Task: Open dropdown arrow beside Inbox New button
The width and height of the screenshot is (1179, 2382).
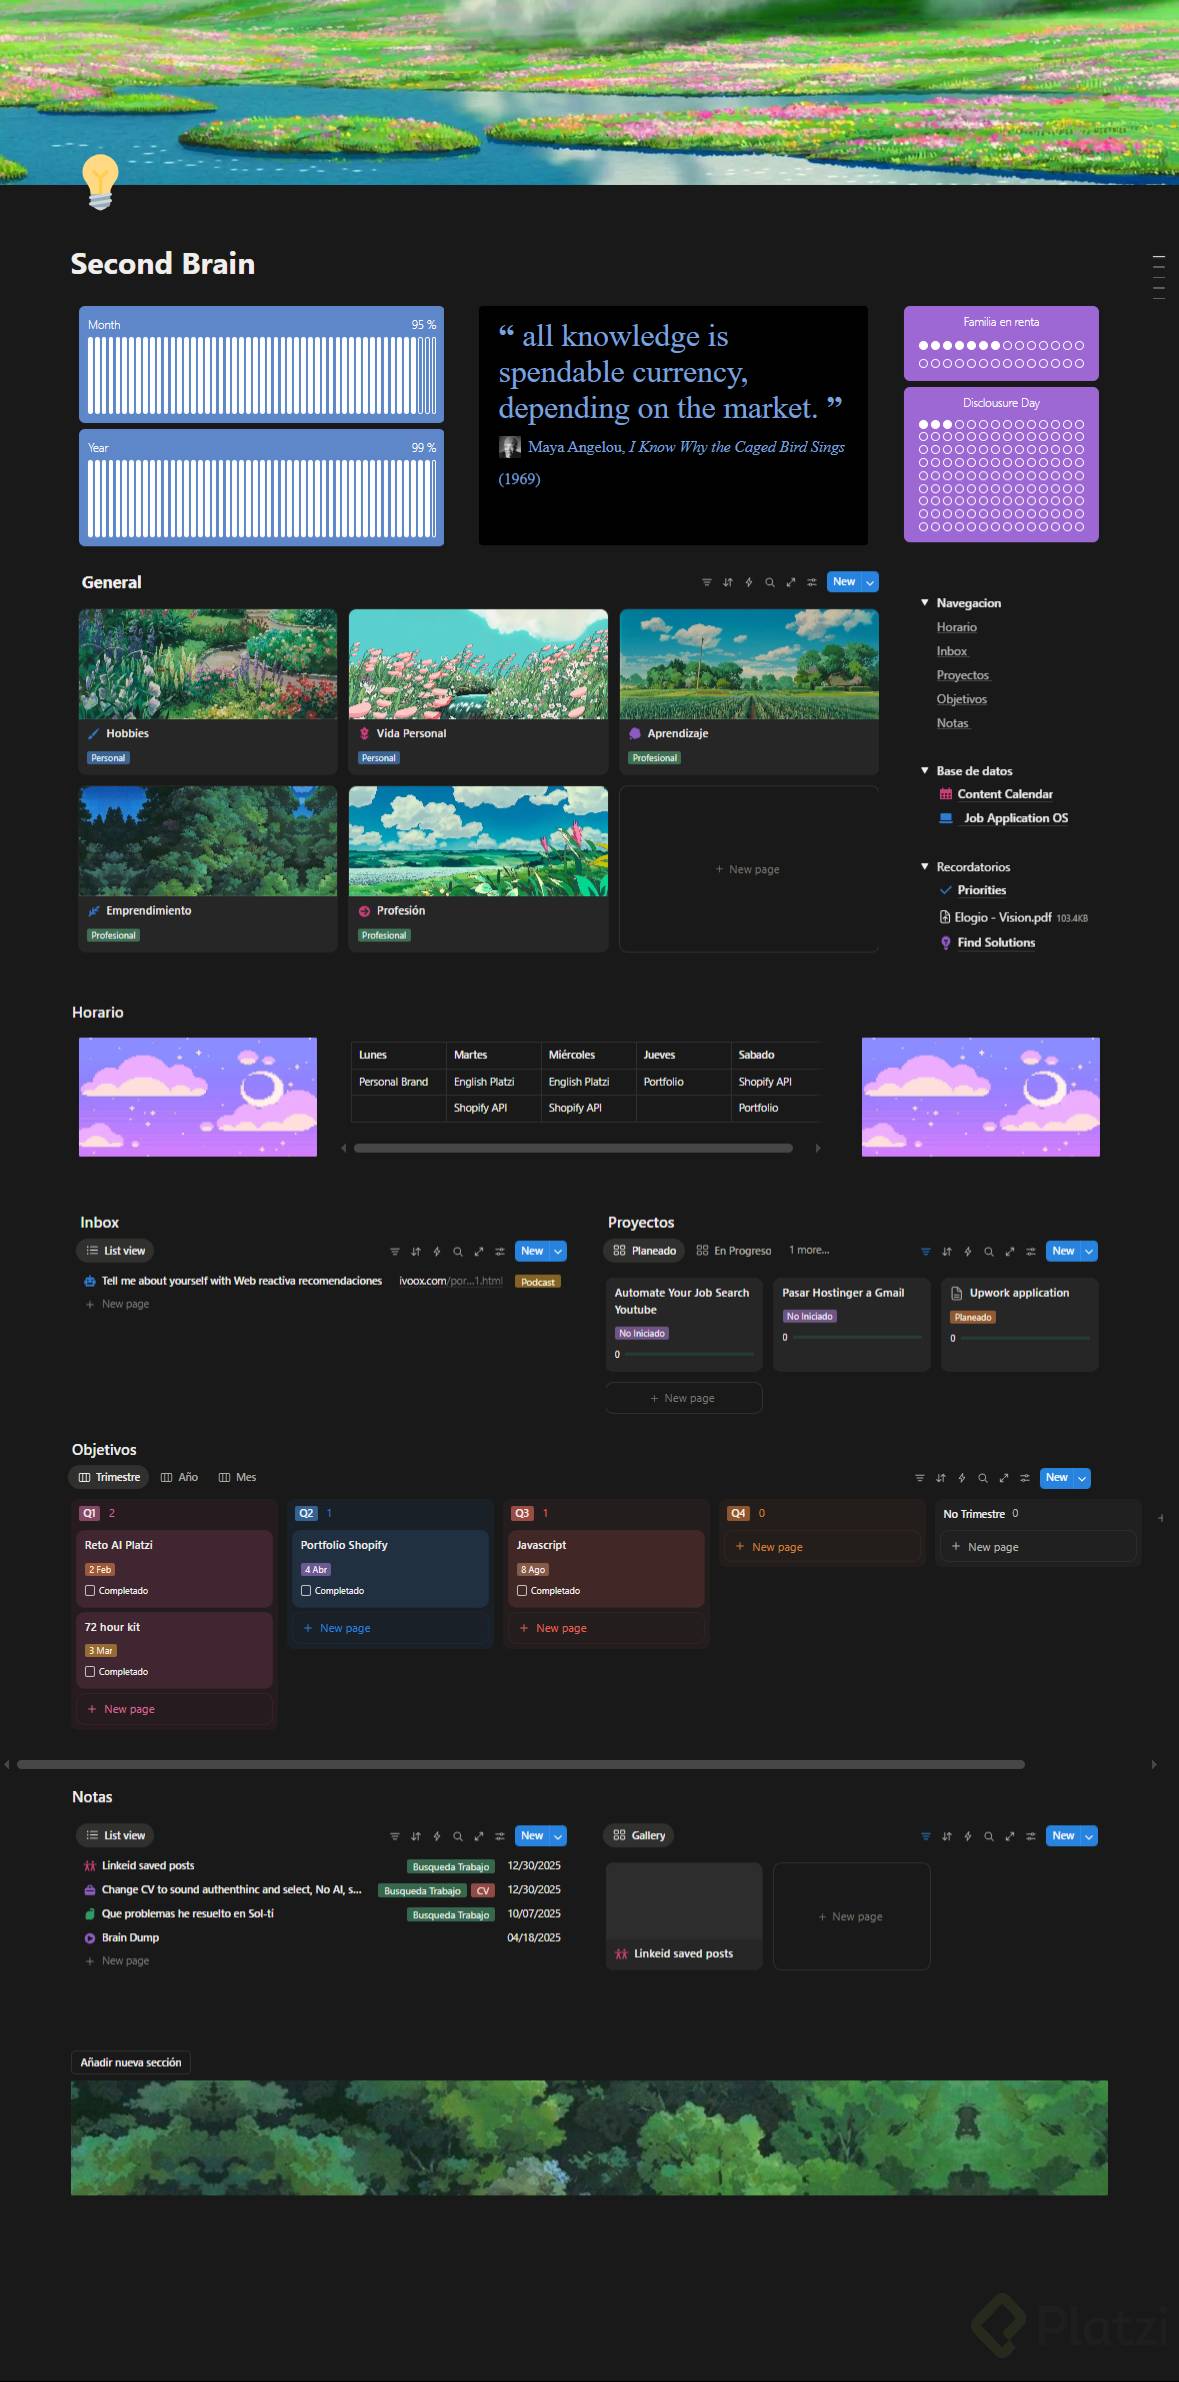Action: point(558,1251)
